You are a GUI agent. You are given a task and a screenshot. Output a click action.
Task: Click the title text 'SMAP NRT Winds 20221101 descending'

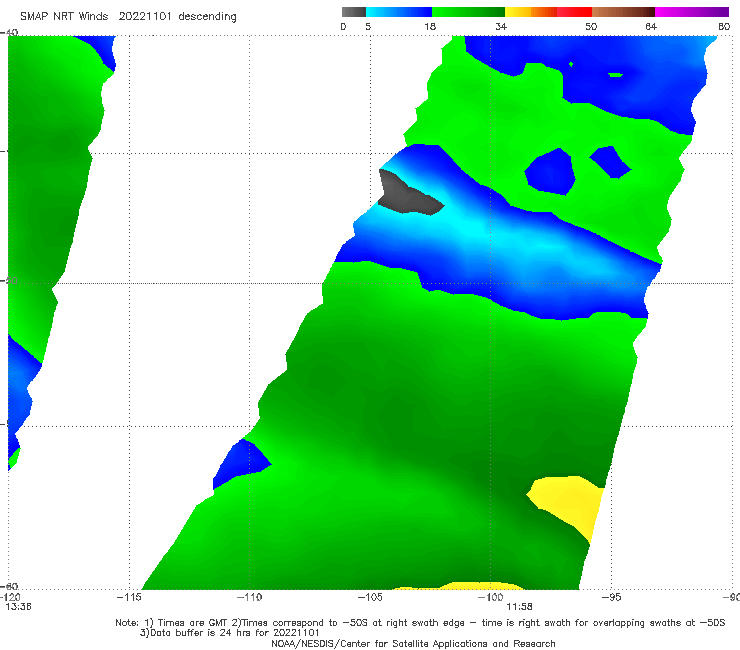point(128,17)
